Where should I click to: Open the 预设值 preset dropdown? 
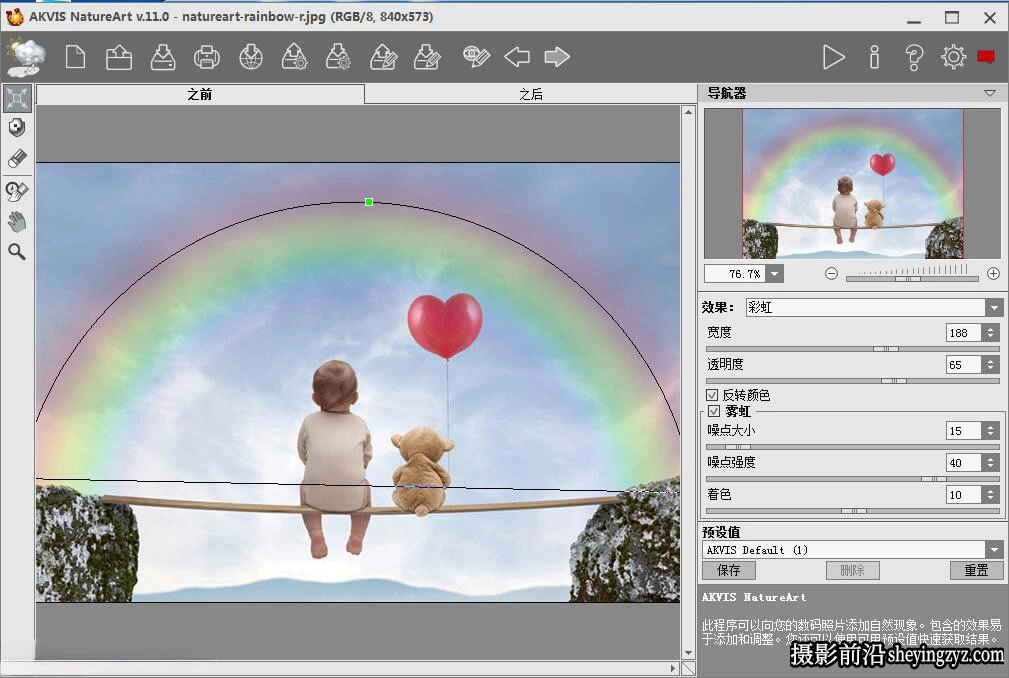click(994, 550)
